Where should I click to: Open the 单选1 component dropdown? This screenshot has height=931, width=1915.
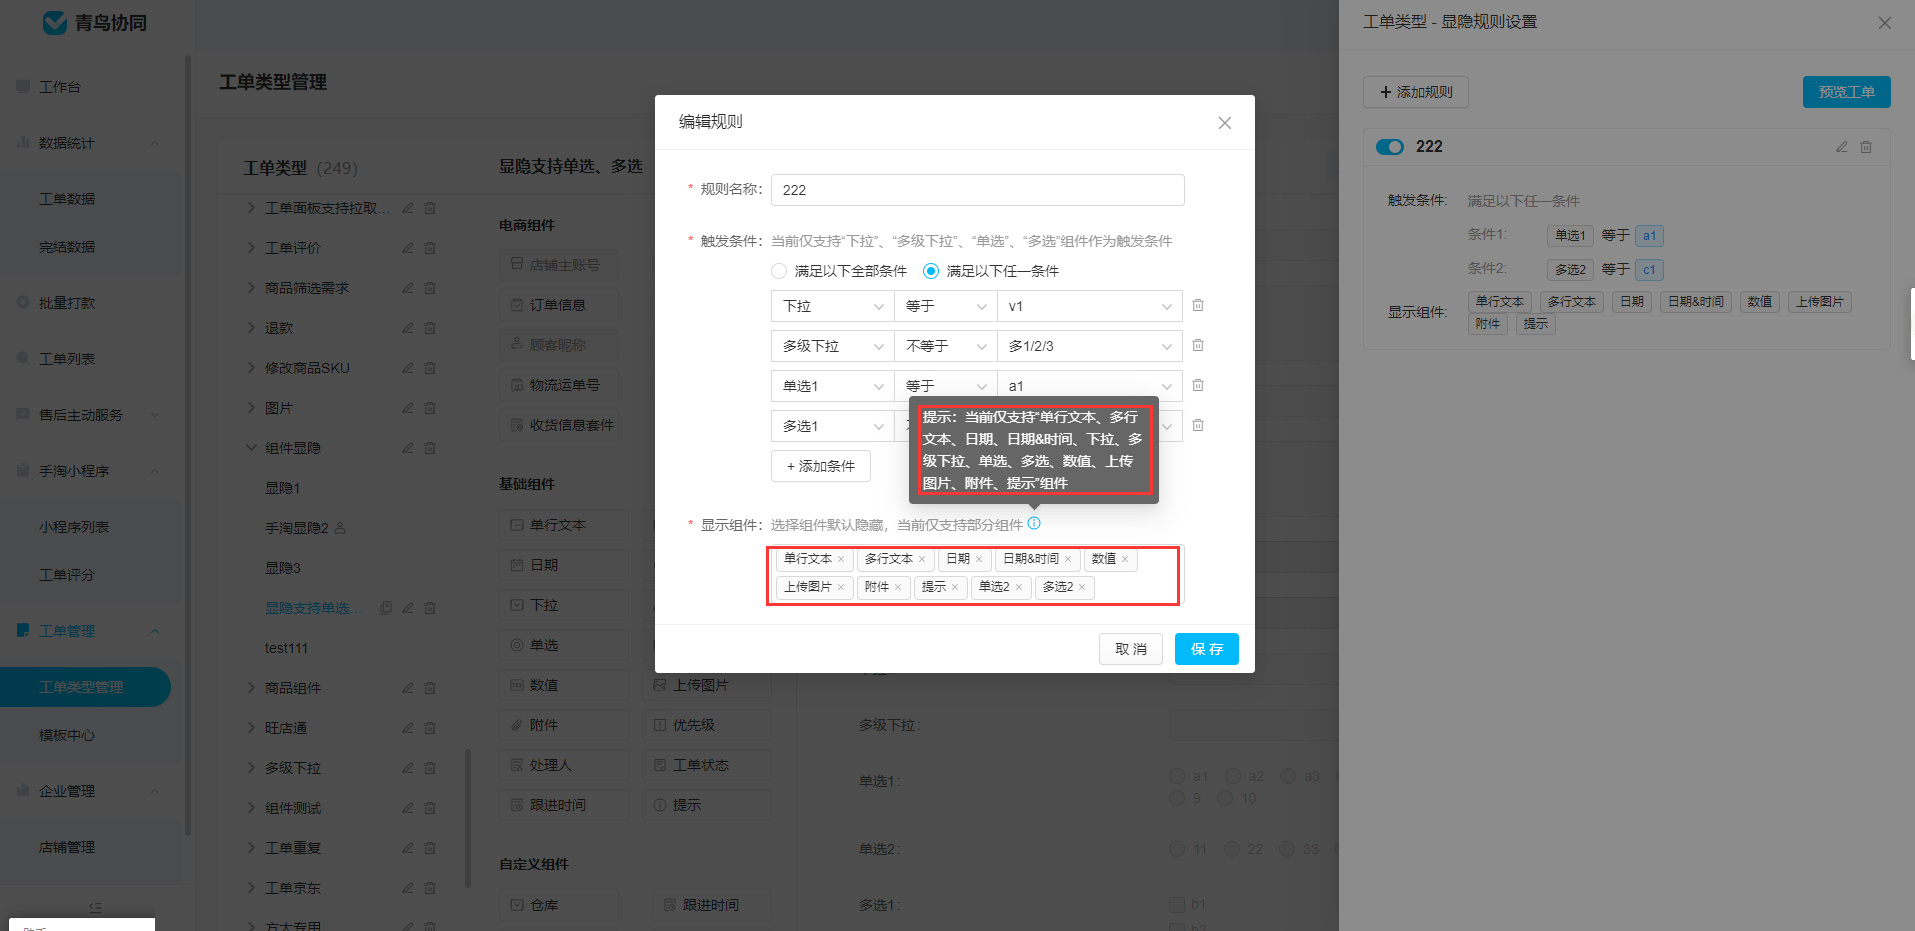[833, 386]
